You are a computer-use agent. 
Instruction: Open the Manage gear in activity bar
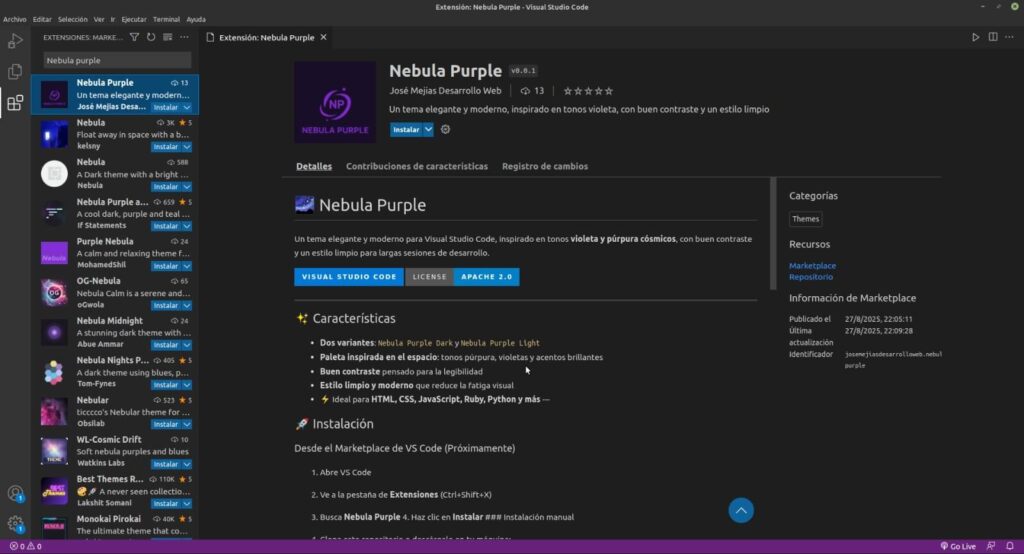15,524
